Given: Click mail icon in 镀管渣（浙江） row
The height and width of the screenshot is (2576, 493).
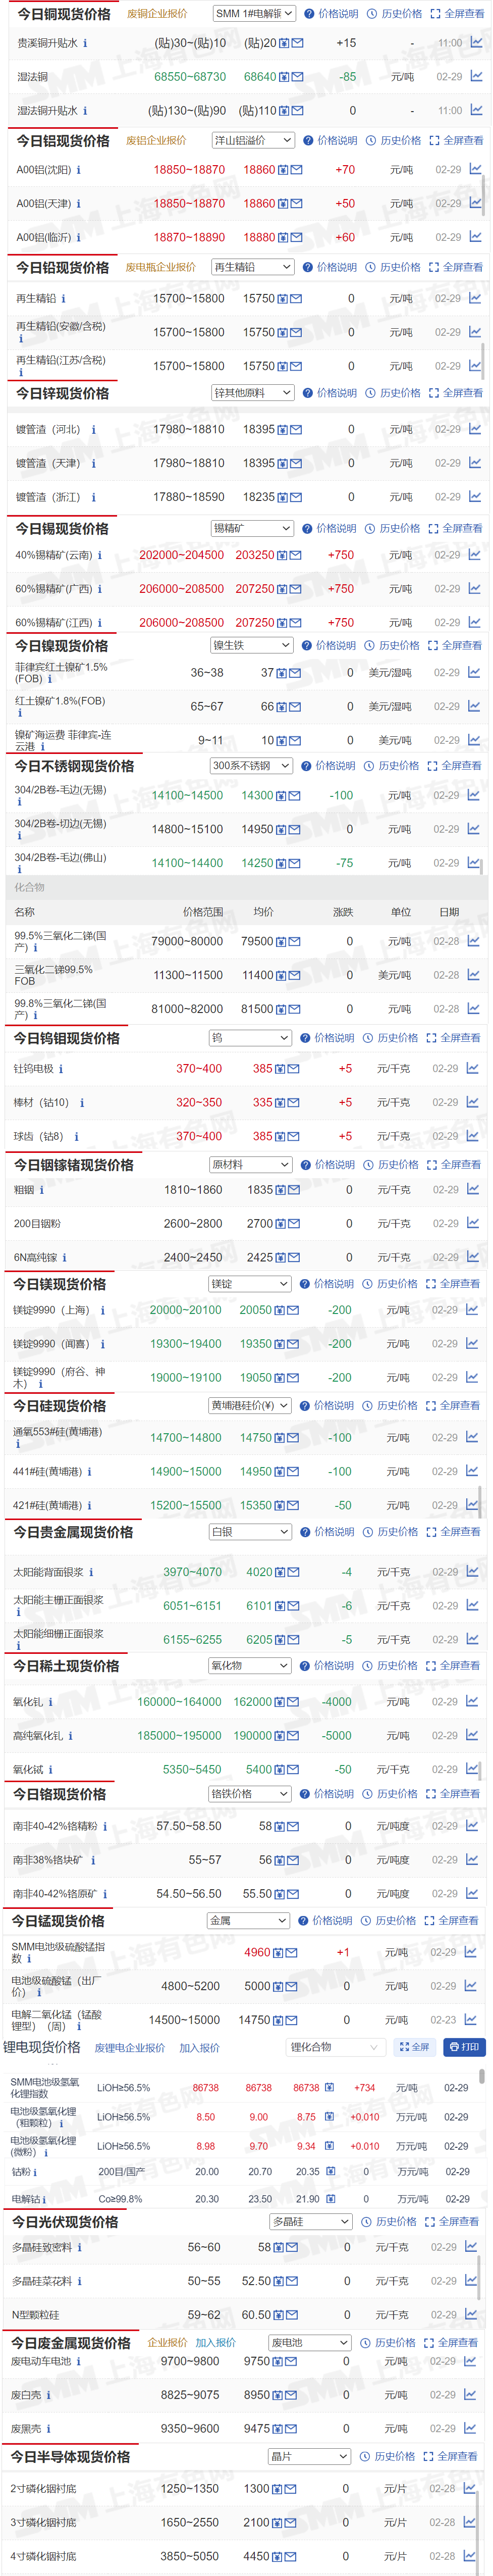Looking at the screenshot, I should point(296,497).
